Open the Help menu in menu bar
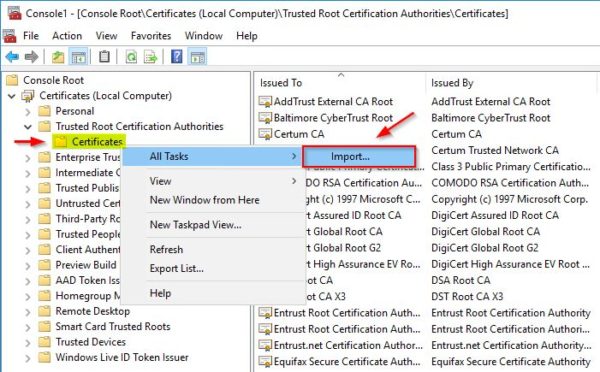This screenshot has width=600, height=372. click(x=246, y=36)
